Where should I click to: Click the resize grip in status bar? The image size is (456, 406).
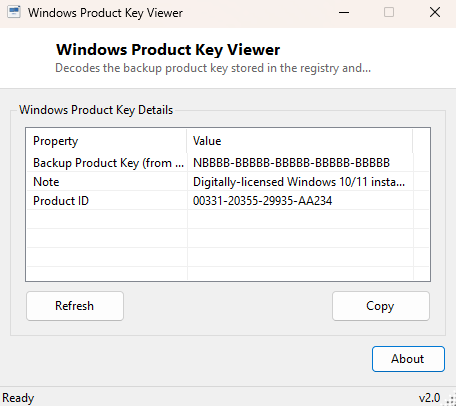coord(450,399)
